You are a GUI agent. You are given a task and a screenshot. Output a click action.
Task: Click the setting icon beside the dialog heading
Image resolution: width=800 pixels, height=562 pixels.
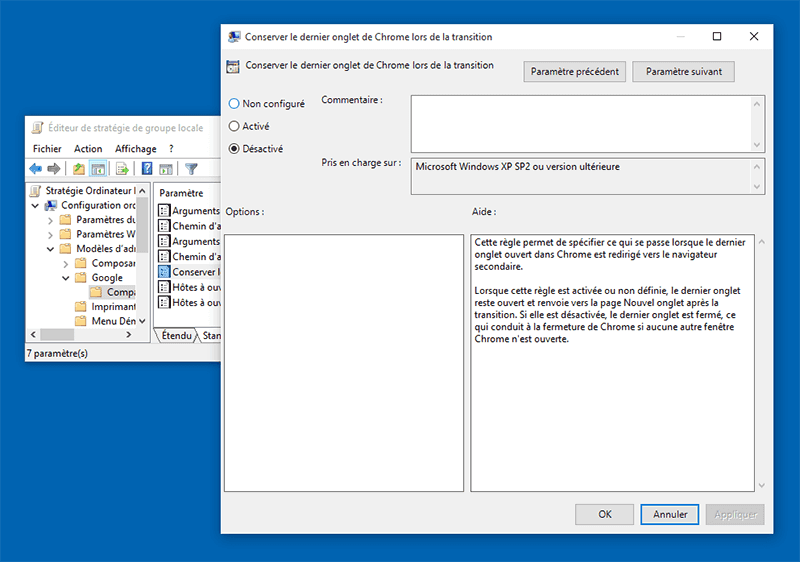[x=233, y=66]
